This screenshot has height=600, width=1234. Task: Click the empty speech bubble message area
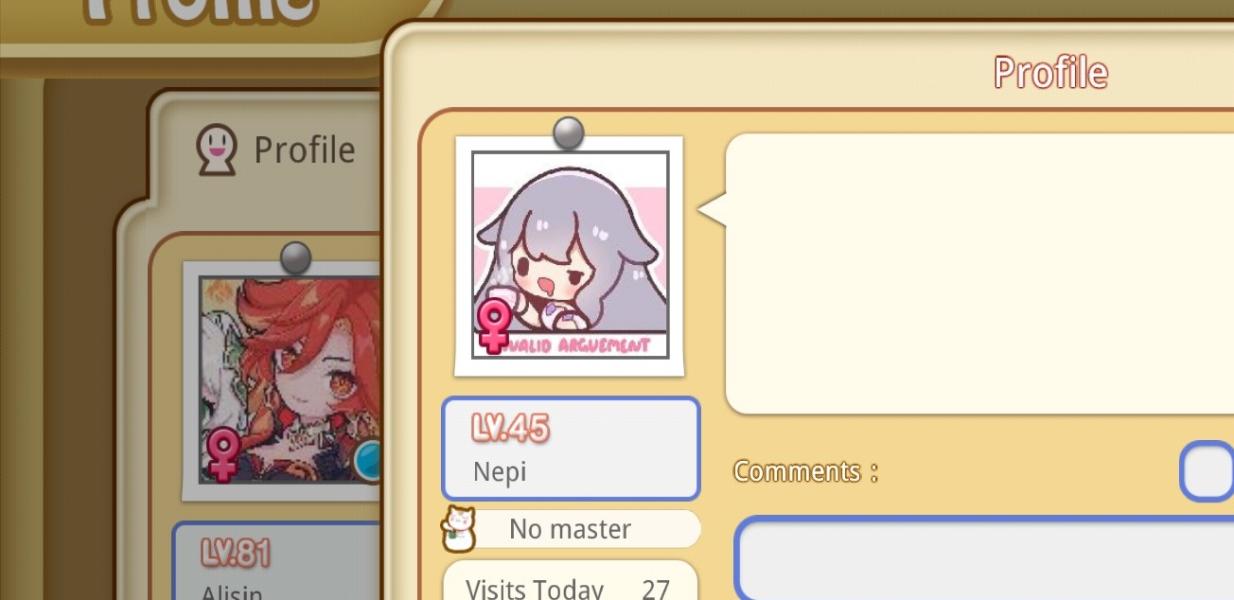(979, 273)
